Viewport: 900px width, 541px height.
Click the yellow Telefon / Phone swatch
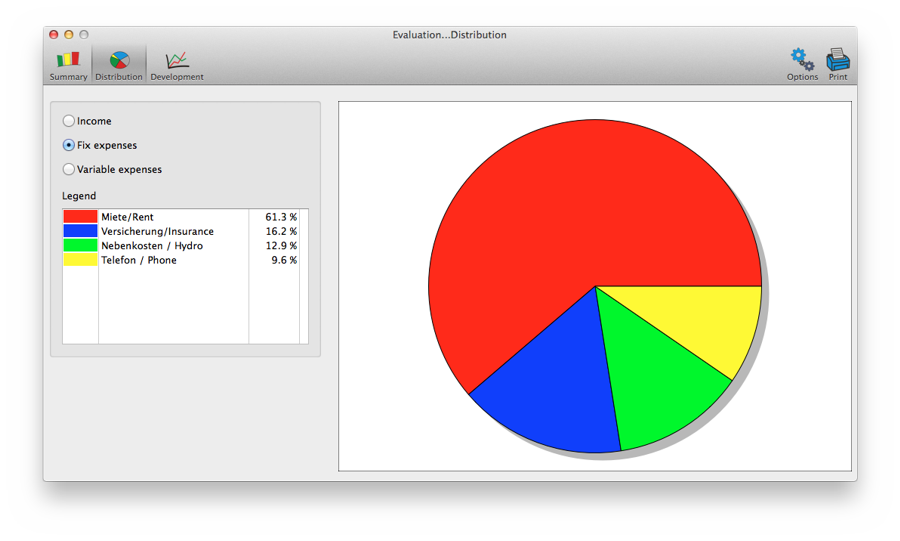(80, 260)
